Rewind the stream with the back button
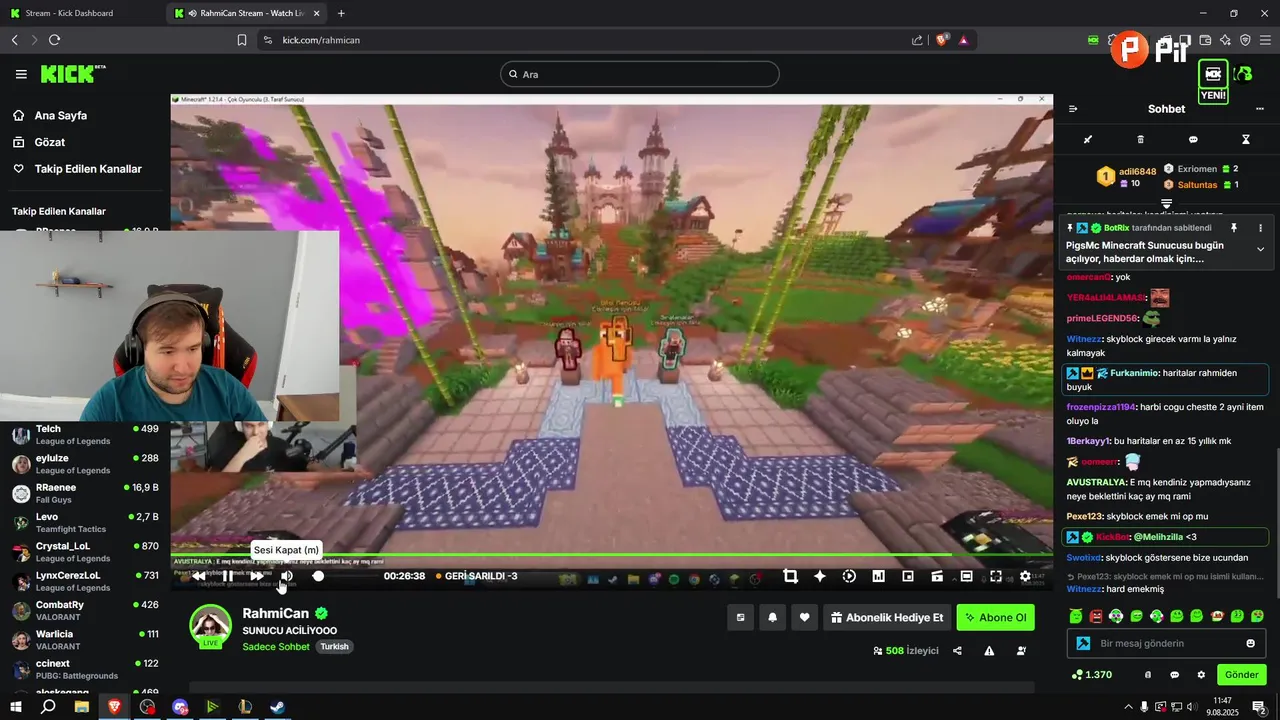The height and width of the screenshot is (720, 1280). [199, 576]
